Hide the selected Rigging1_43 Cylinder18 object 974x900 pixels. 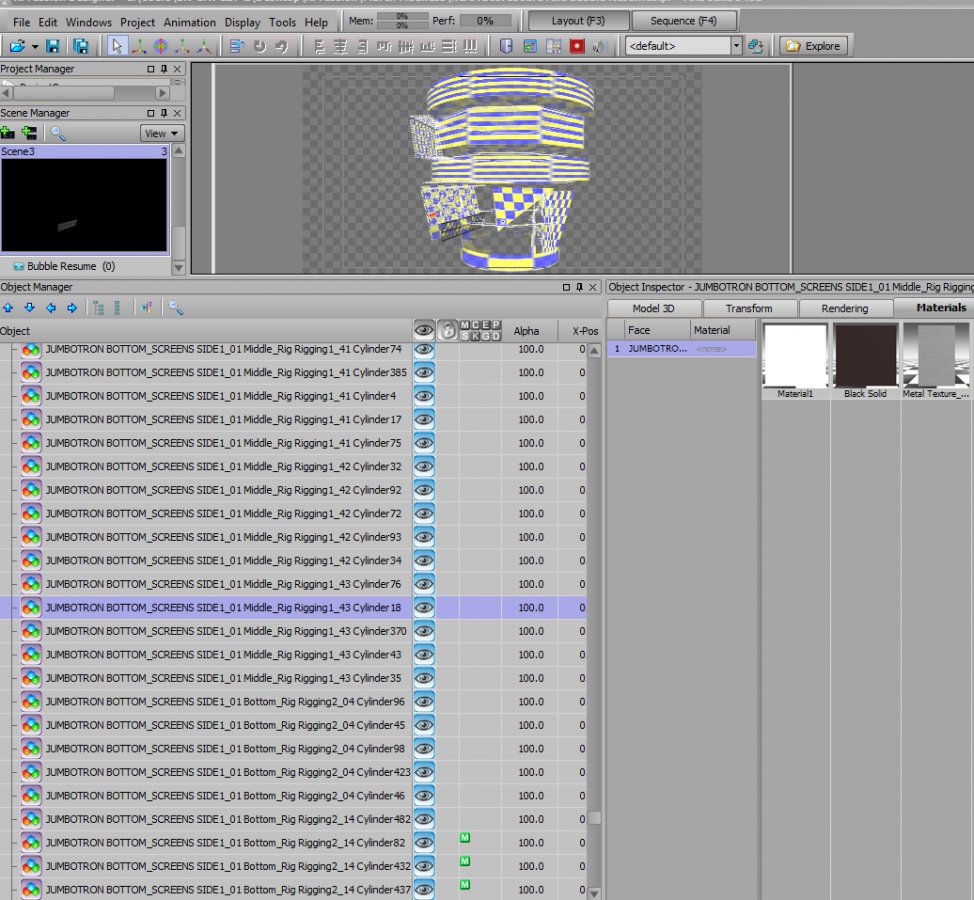tap(424, 607)
